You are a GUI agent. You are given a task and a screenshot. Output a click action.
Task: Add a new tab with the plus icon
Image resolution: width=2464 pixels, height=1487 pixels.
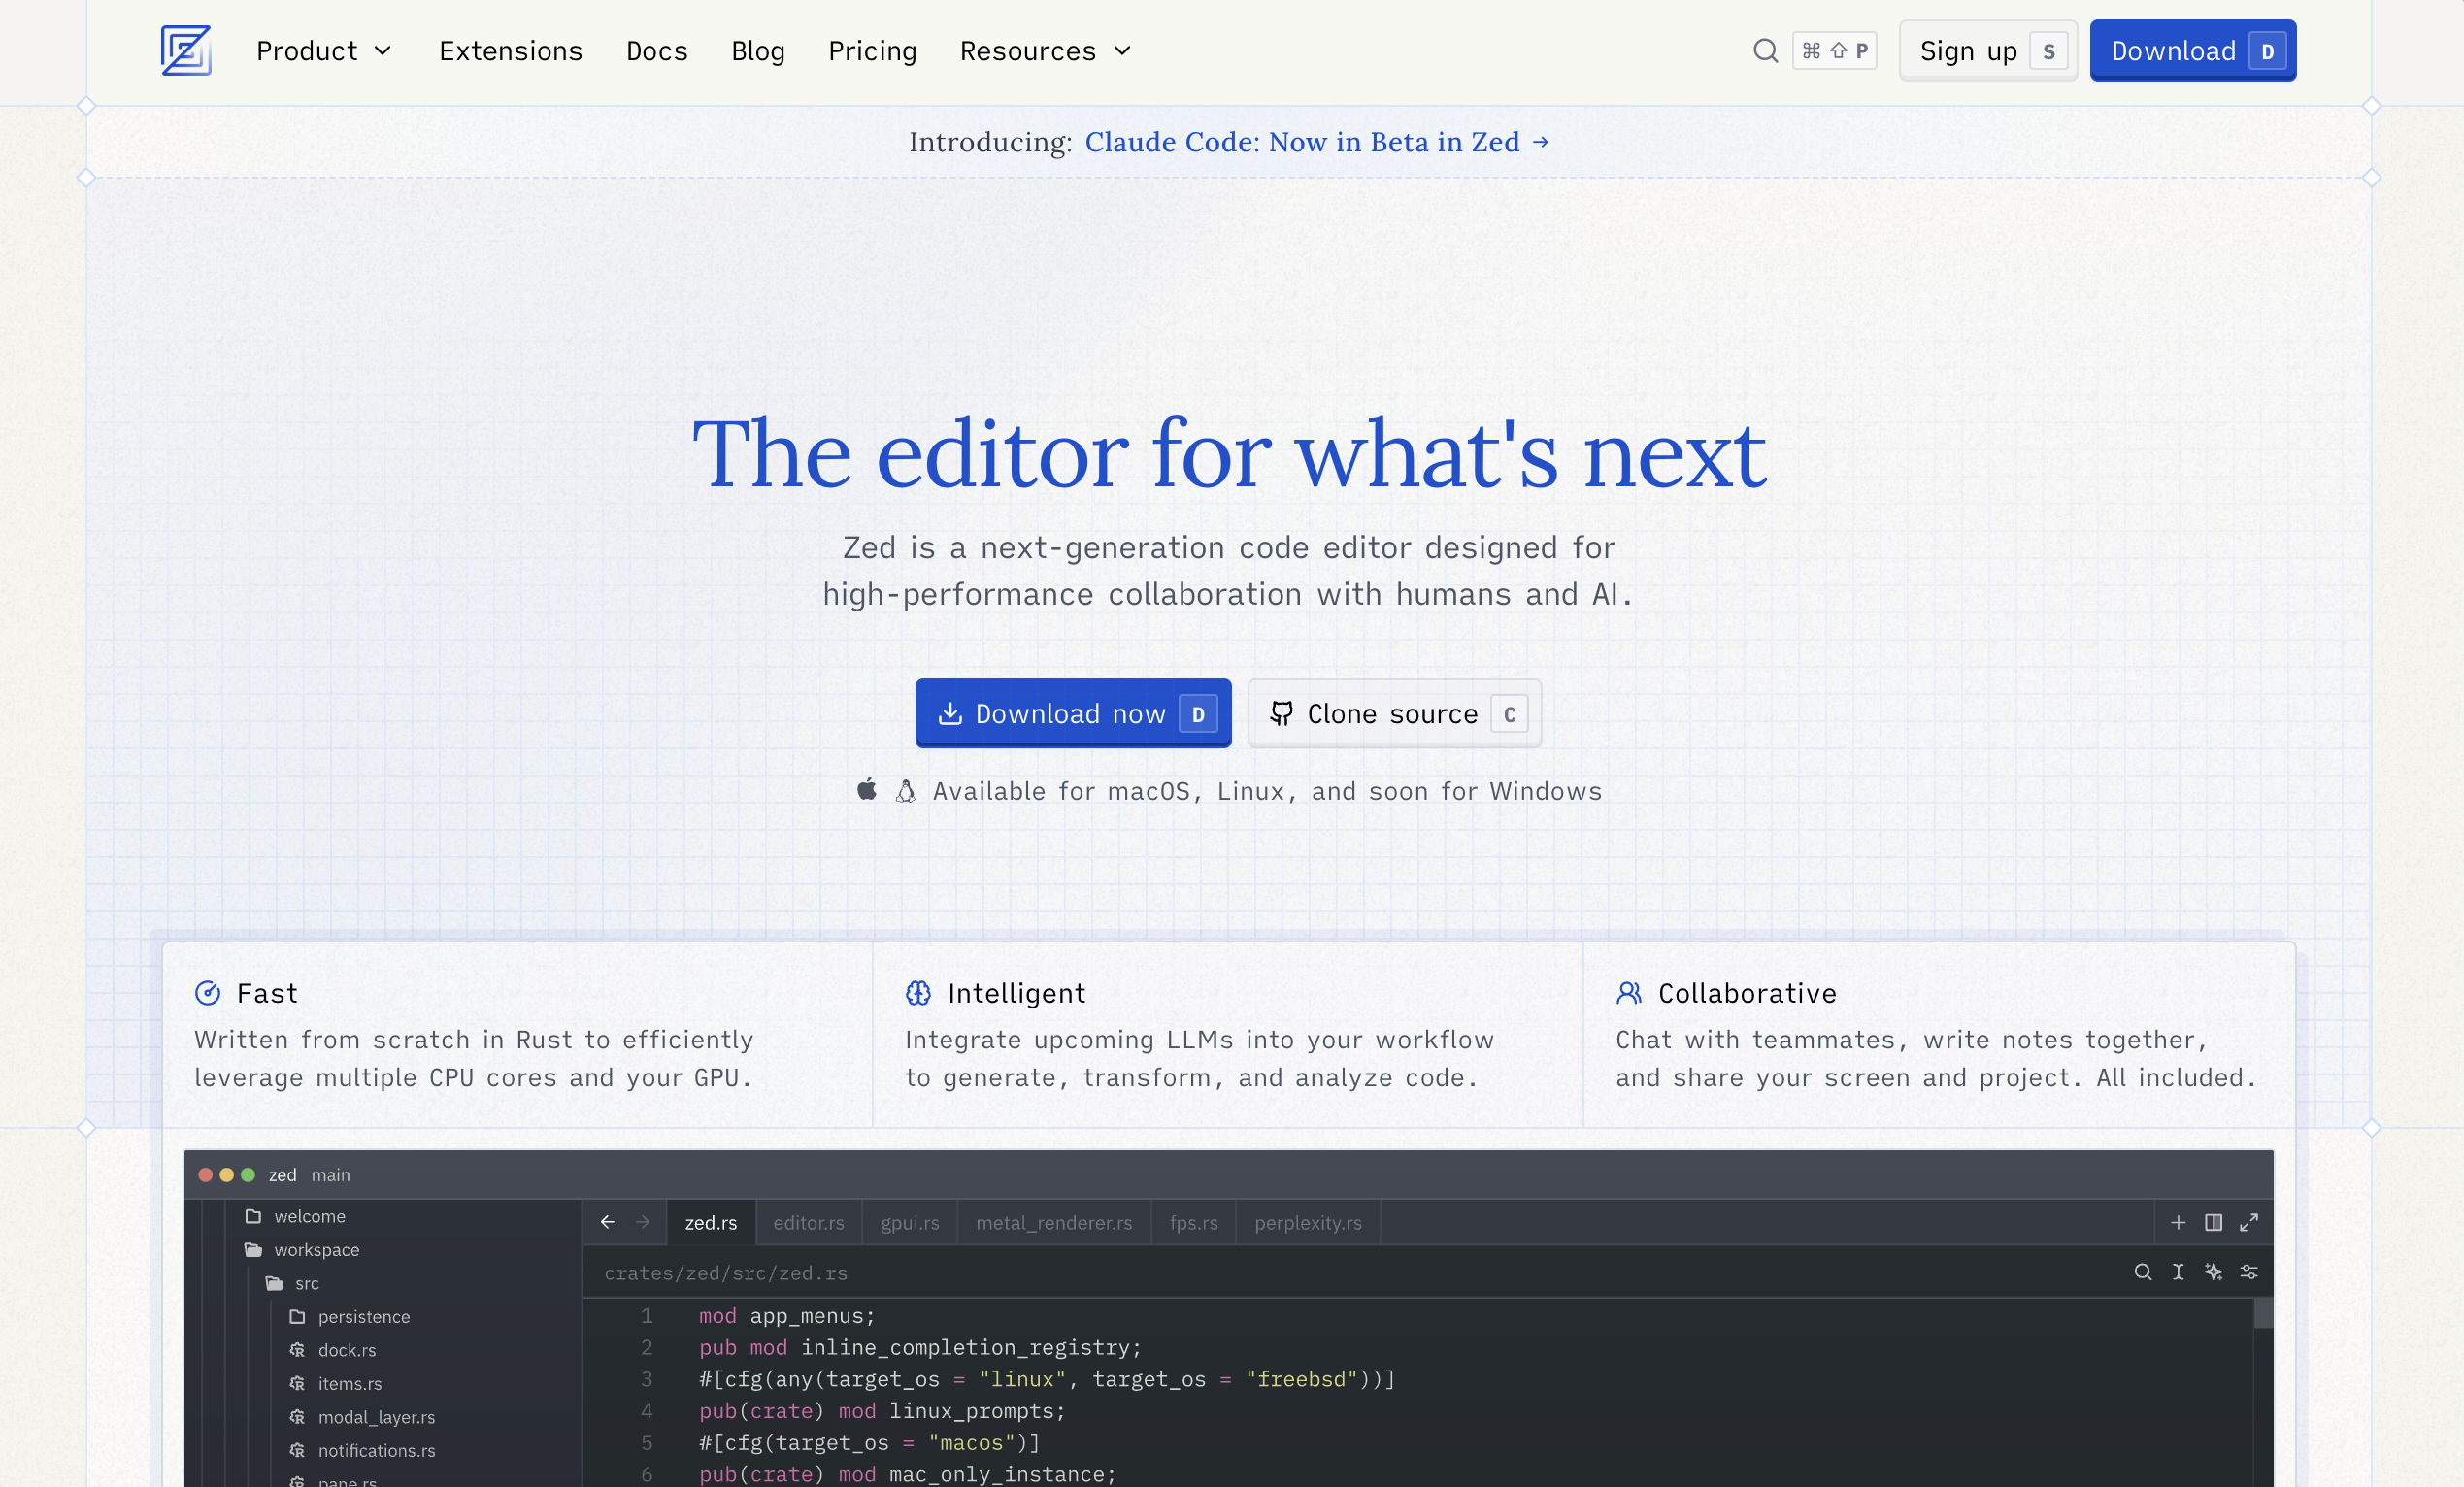tap(2179, 1222)
